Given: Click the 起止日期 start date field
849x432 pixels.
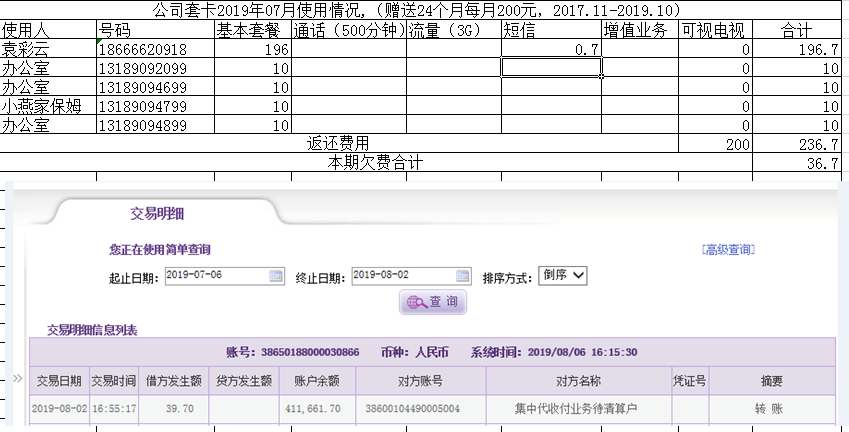Looking at the screenshot, I should coord(214,276).
